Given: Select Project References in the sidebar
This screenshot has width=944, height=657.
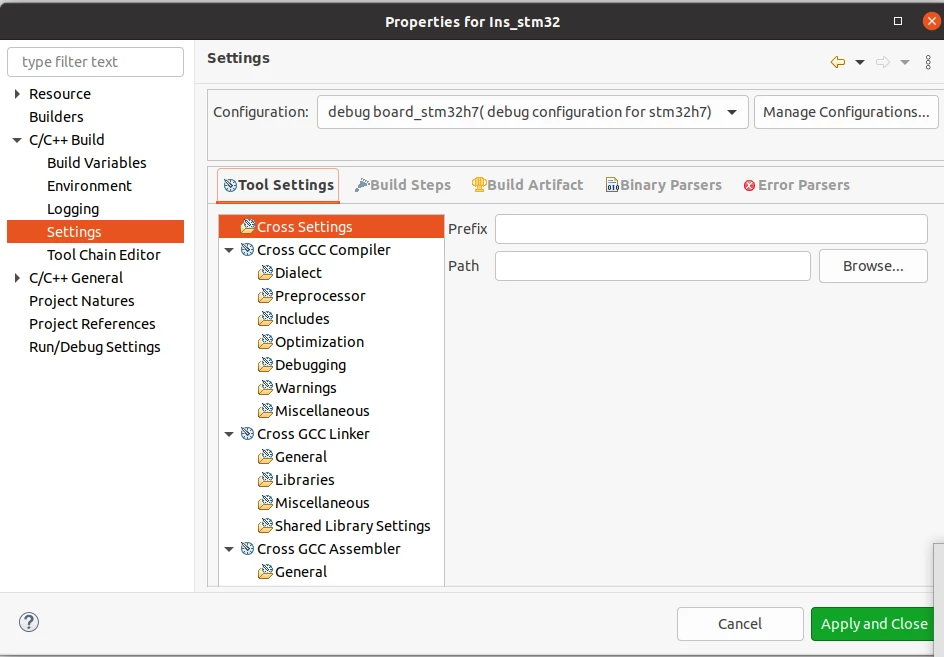Looking at the screenshot, I should pyautogui.click(x=92, y=324).
